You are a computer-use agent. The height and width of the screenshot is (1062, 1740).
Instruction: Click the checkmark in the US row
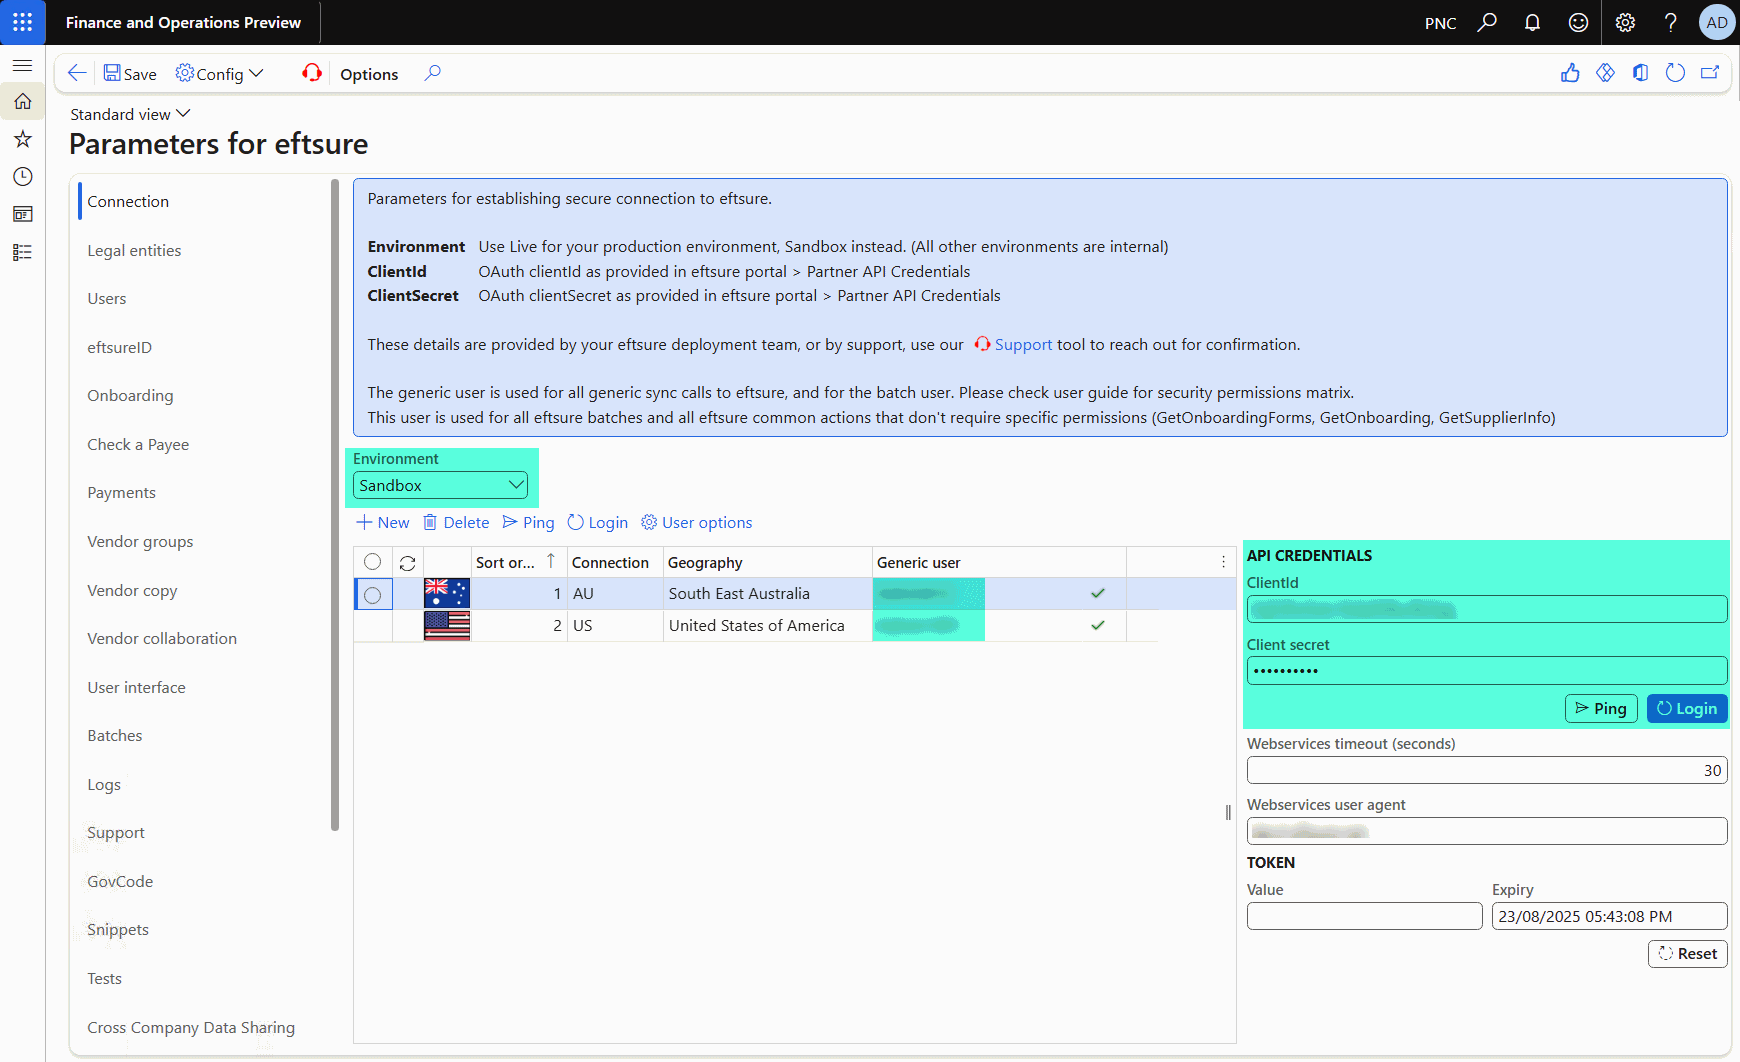pos(1098,625)
